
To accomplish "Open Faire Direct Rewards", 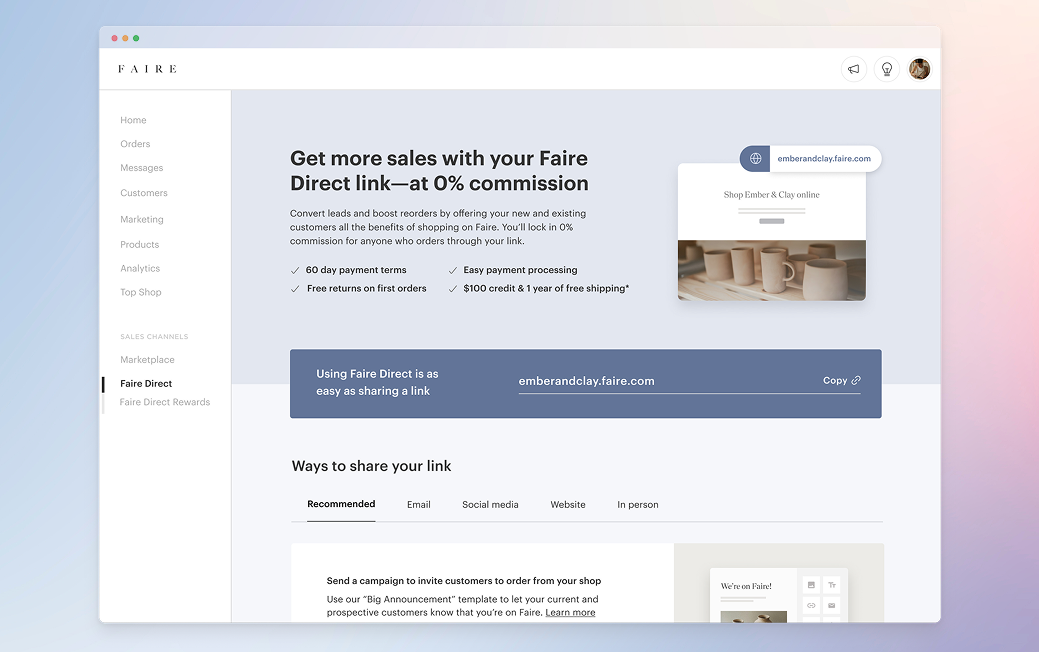I will [164, 402].
